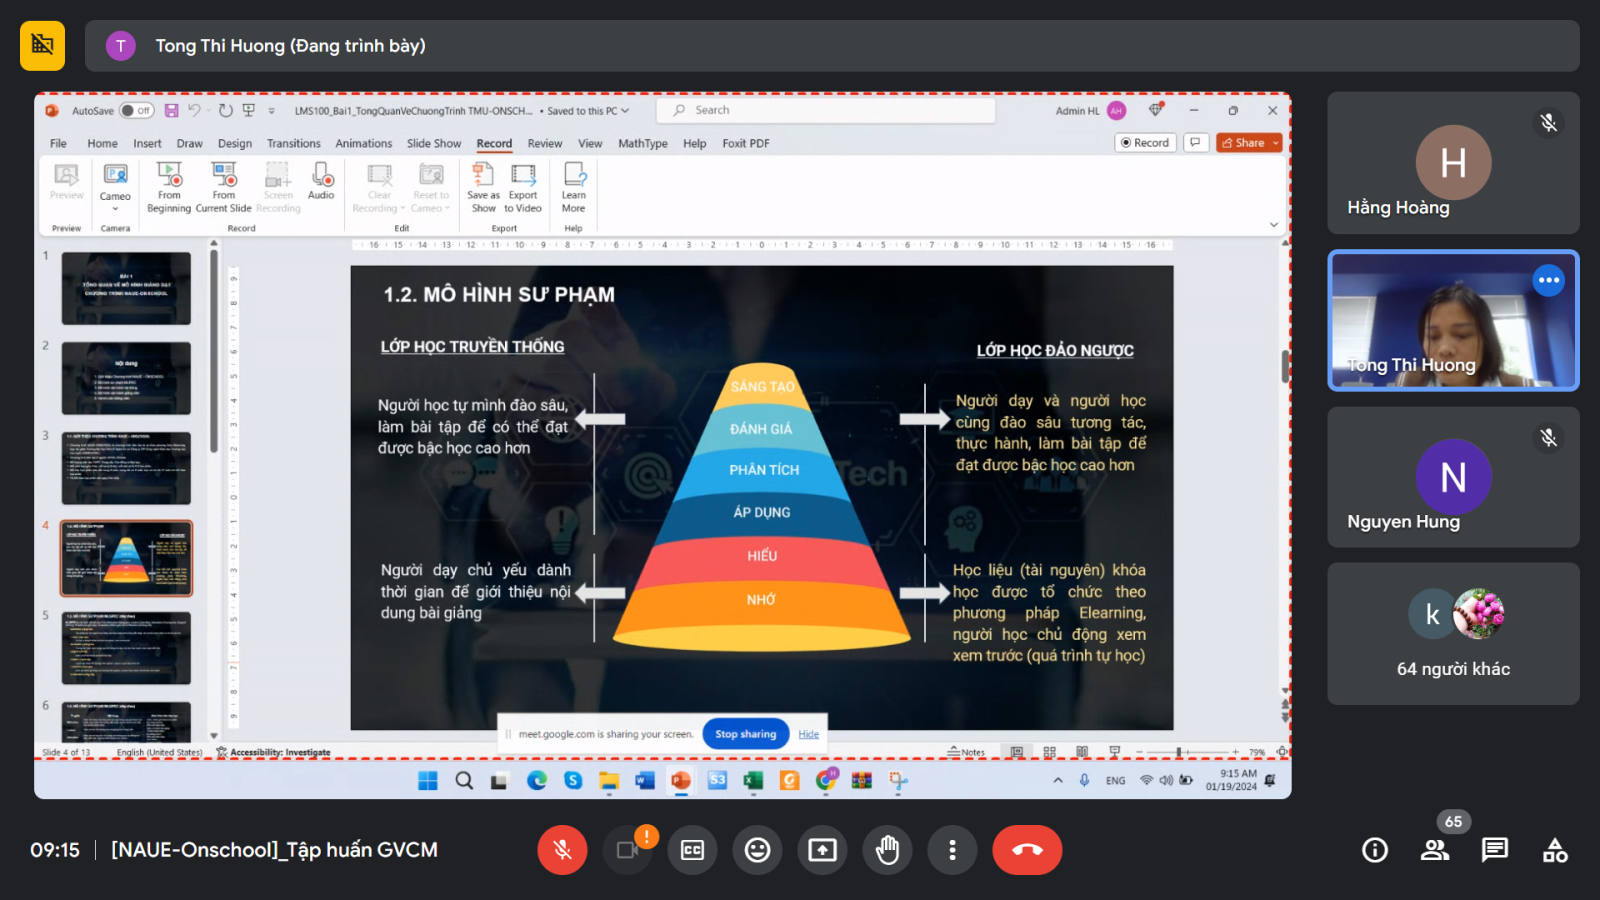Open Meet activities shapes icon
1600x900 pixels.
pos(1555,850)
